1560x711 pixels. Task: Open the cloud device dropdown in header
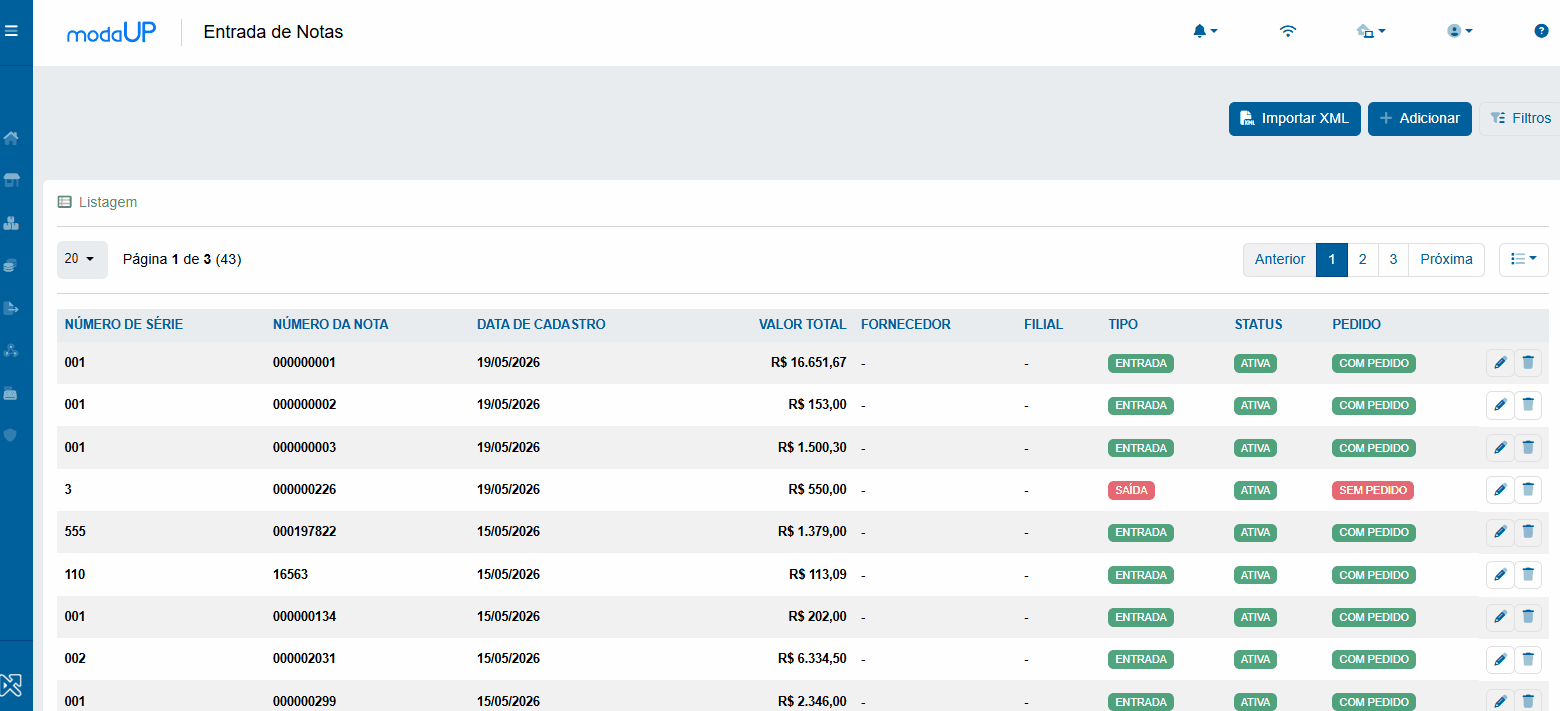pos(1371,31)
